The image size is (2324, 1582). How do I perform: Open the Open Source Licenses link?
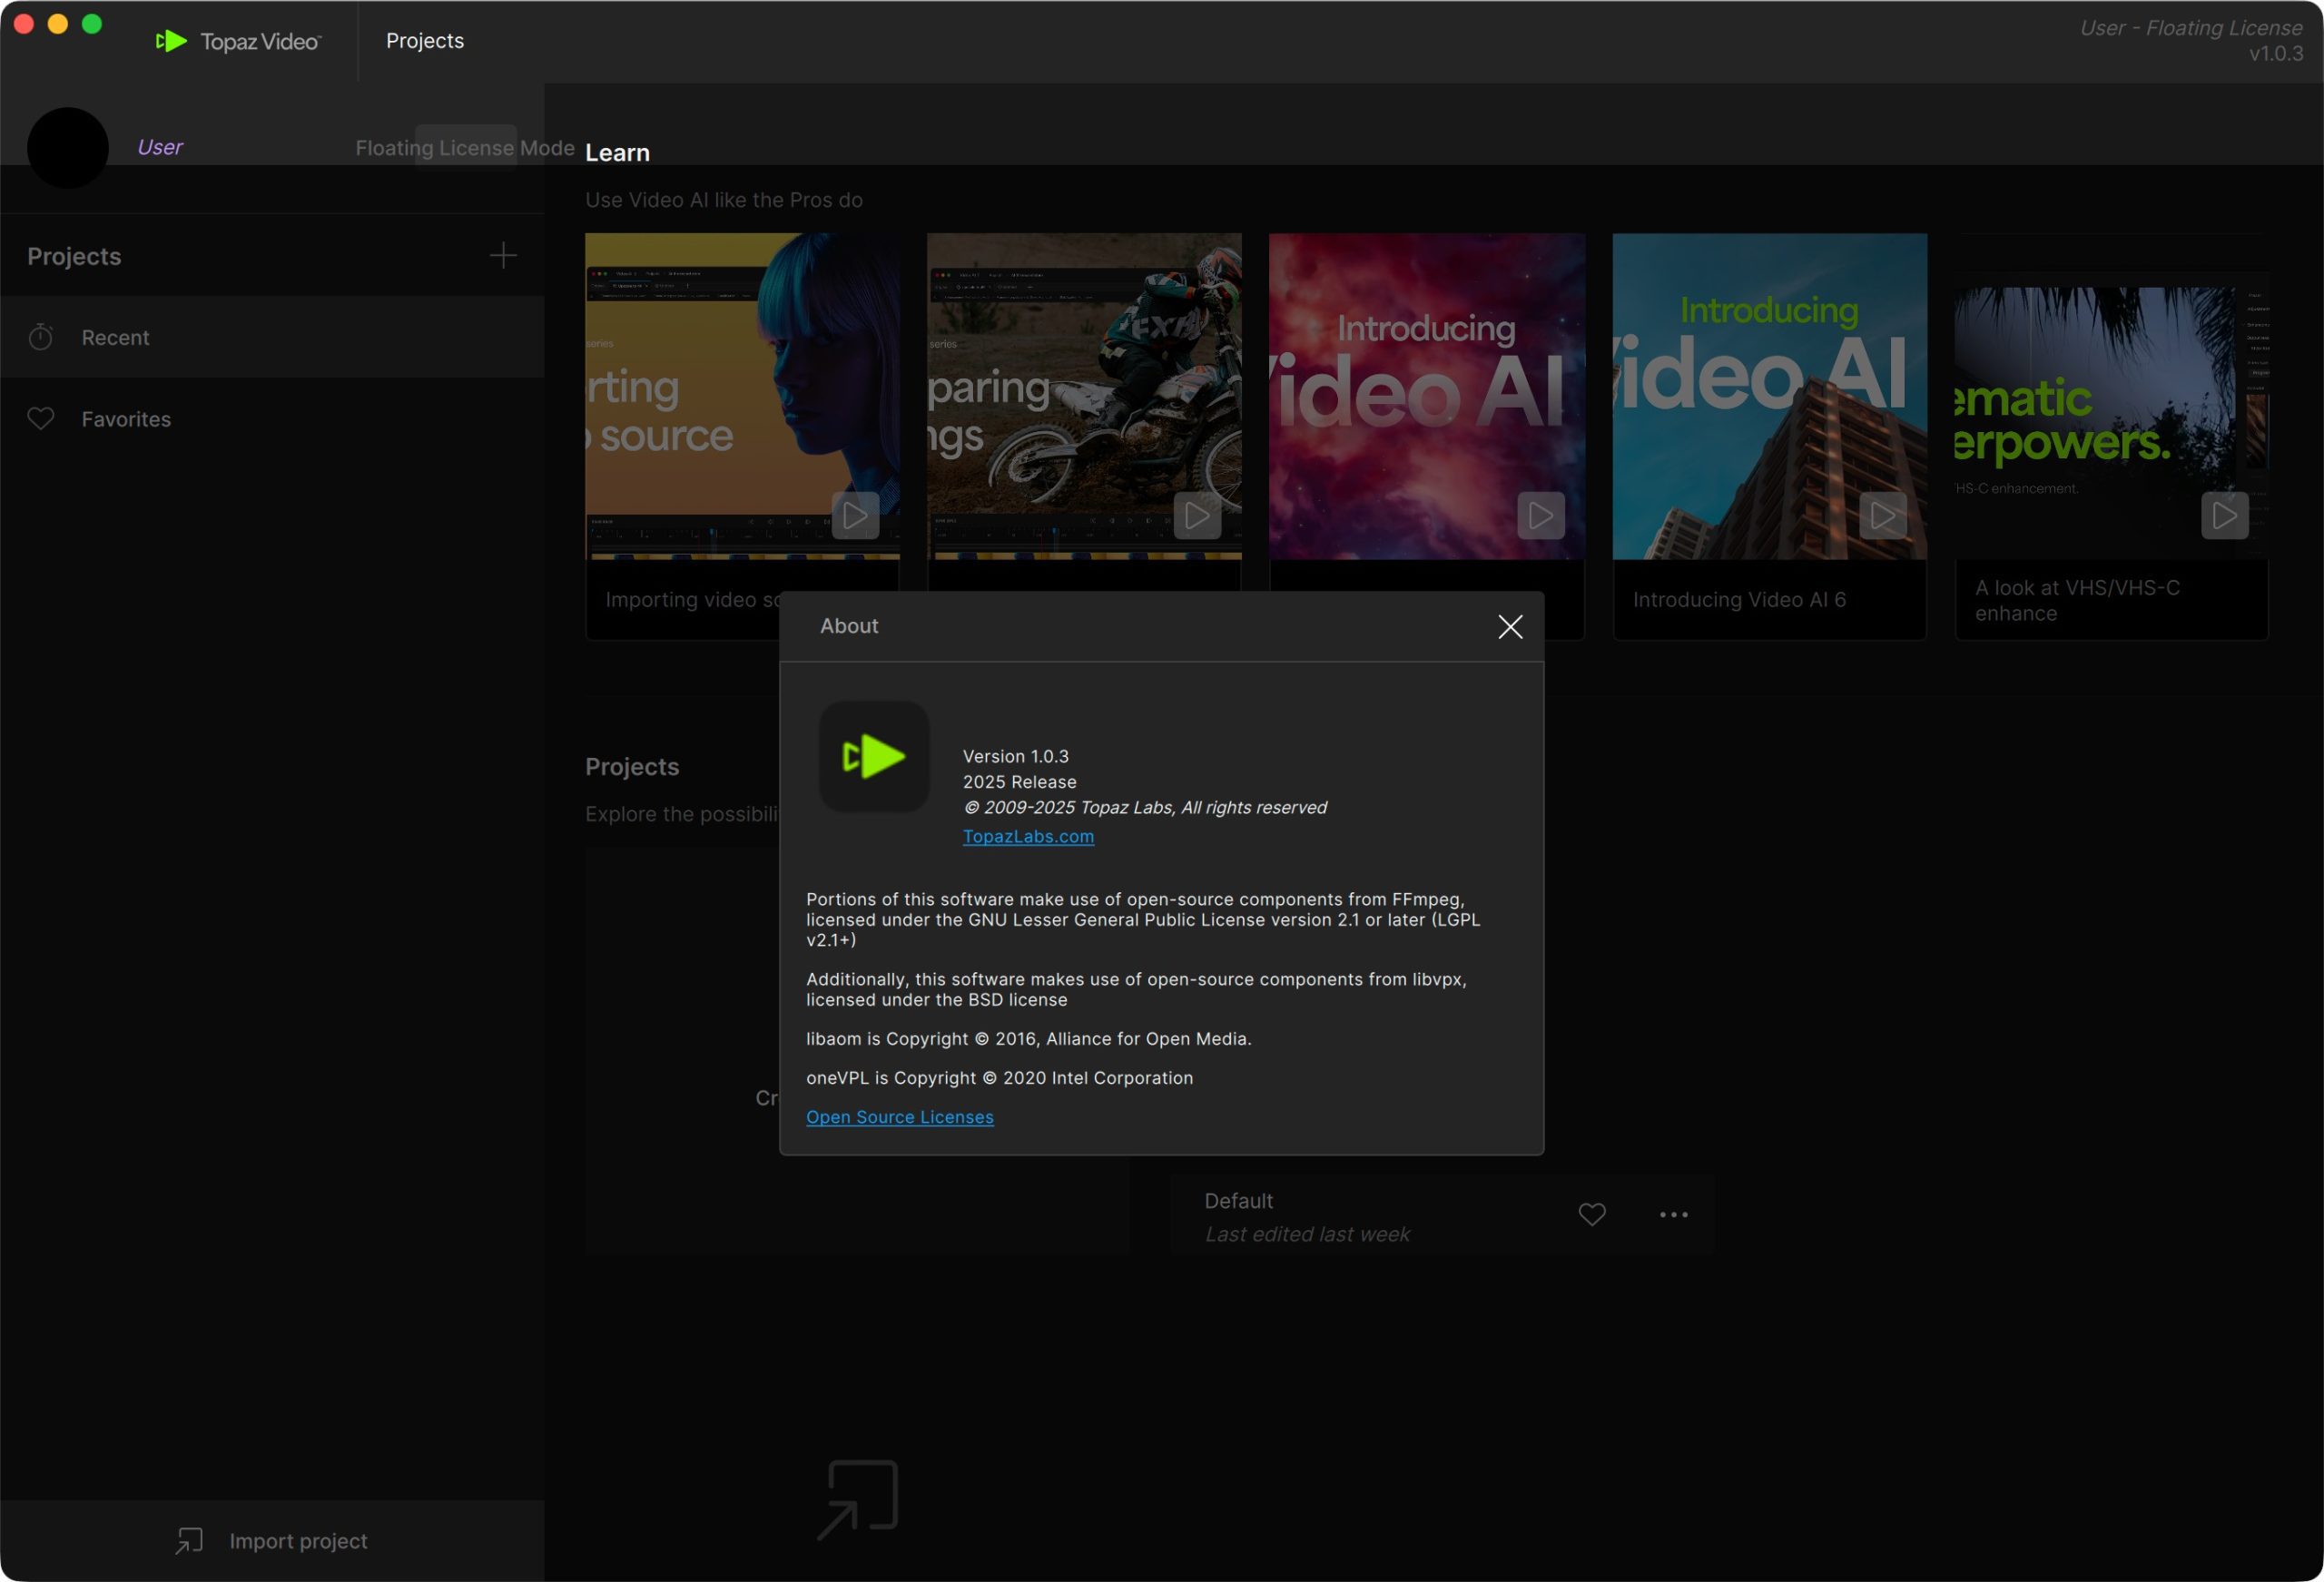(x=899, y=1117)
